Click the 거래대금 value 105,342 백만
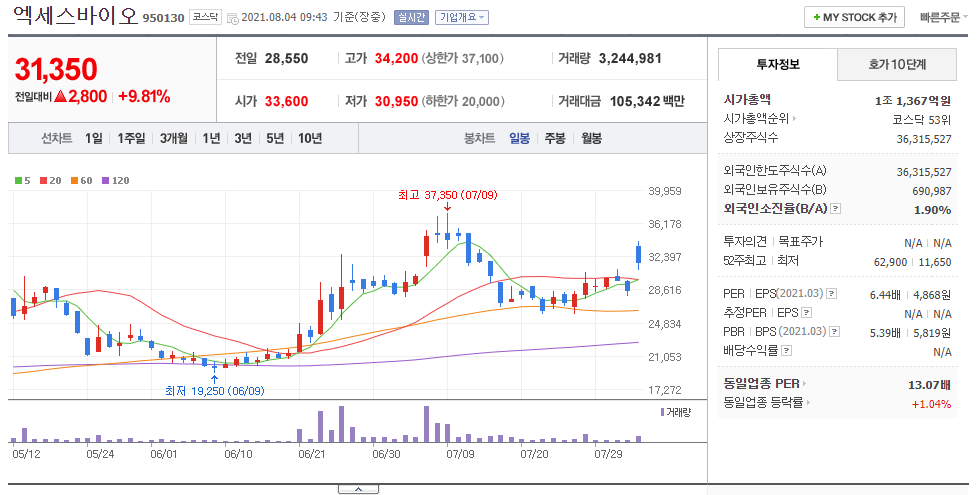Screen dimensions: 977x495 pos(647,101)
